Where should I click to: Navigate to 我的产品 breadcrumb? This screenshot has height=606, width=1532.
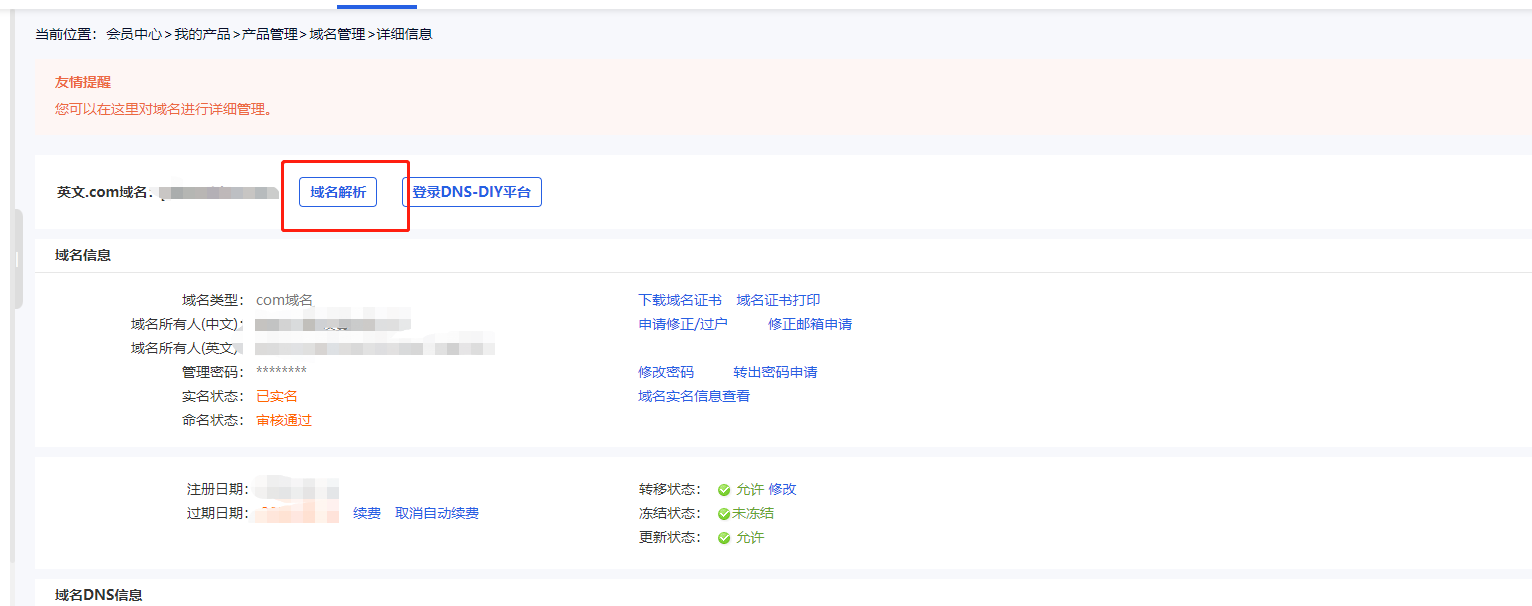pyautogui.click(x=202, y=34)
